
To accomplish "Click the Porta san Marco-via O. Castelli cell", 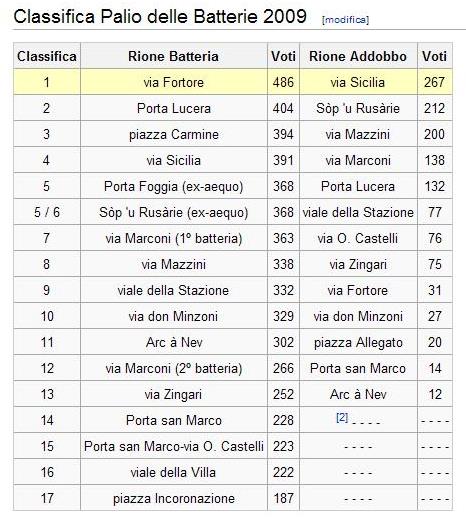I will tap(174, 446).
